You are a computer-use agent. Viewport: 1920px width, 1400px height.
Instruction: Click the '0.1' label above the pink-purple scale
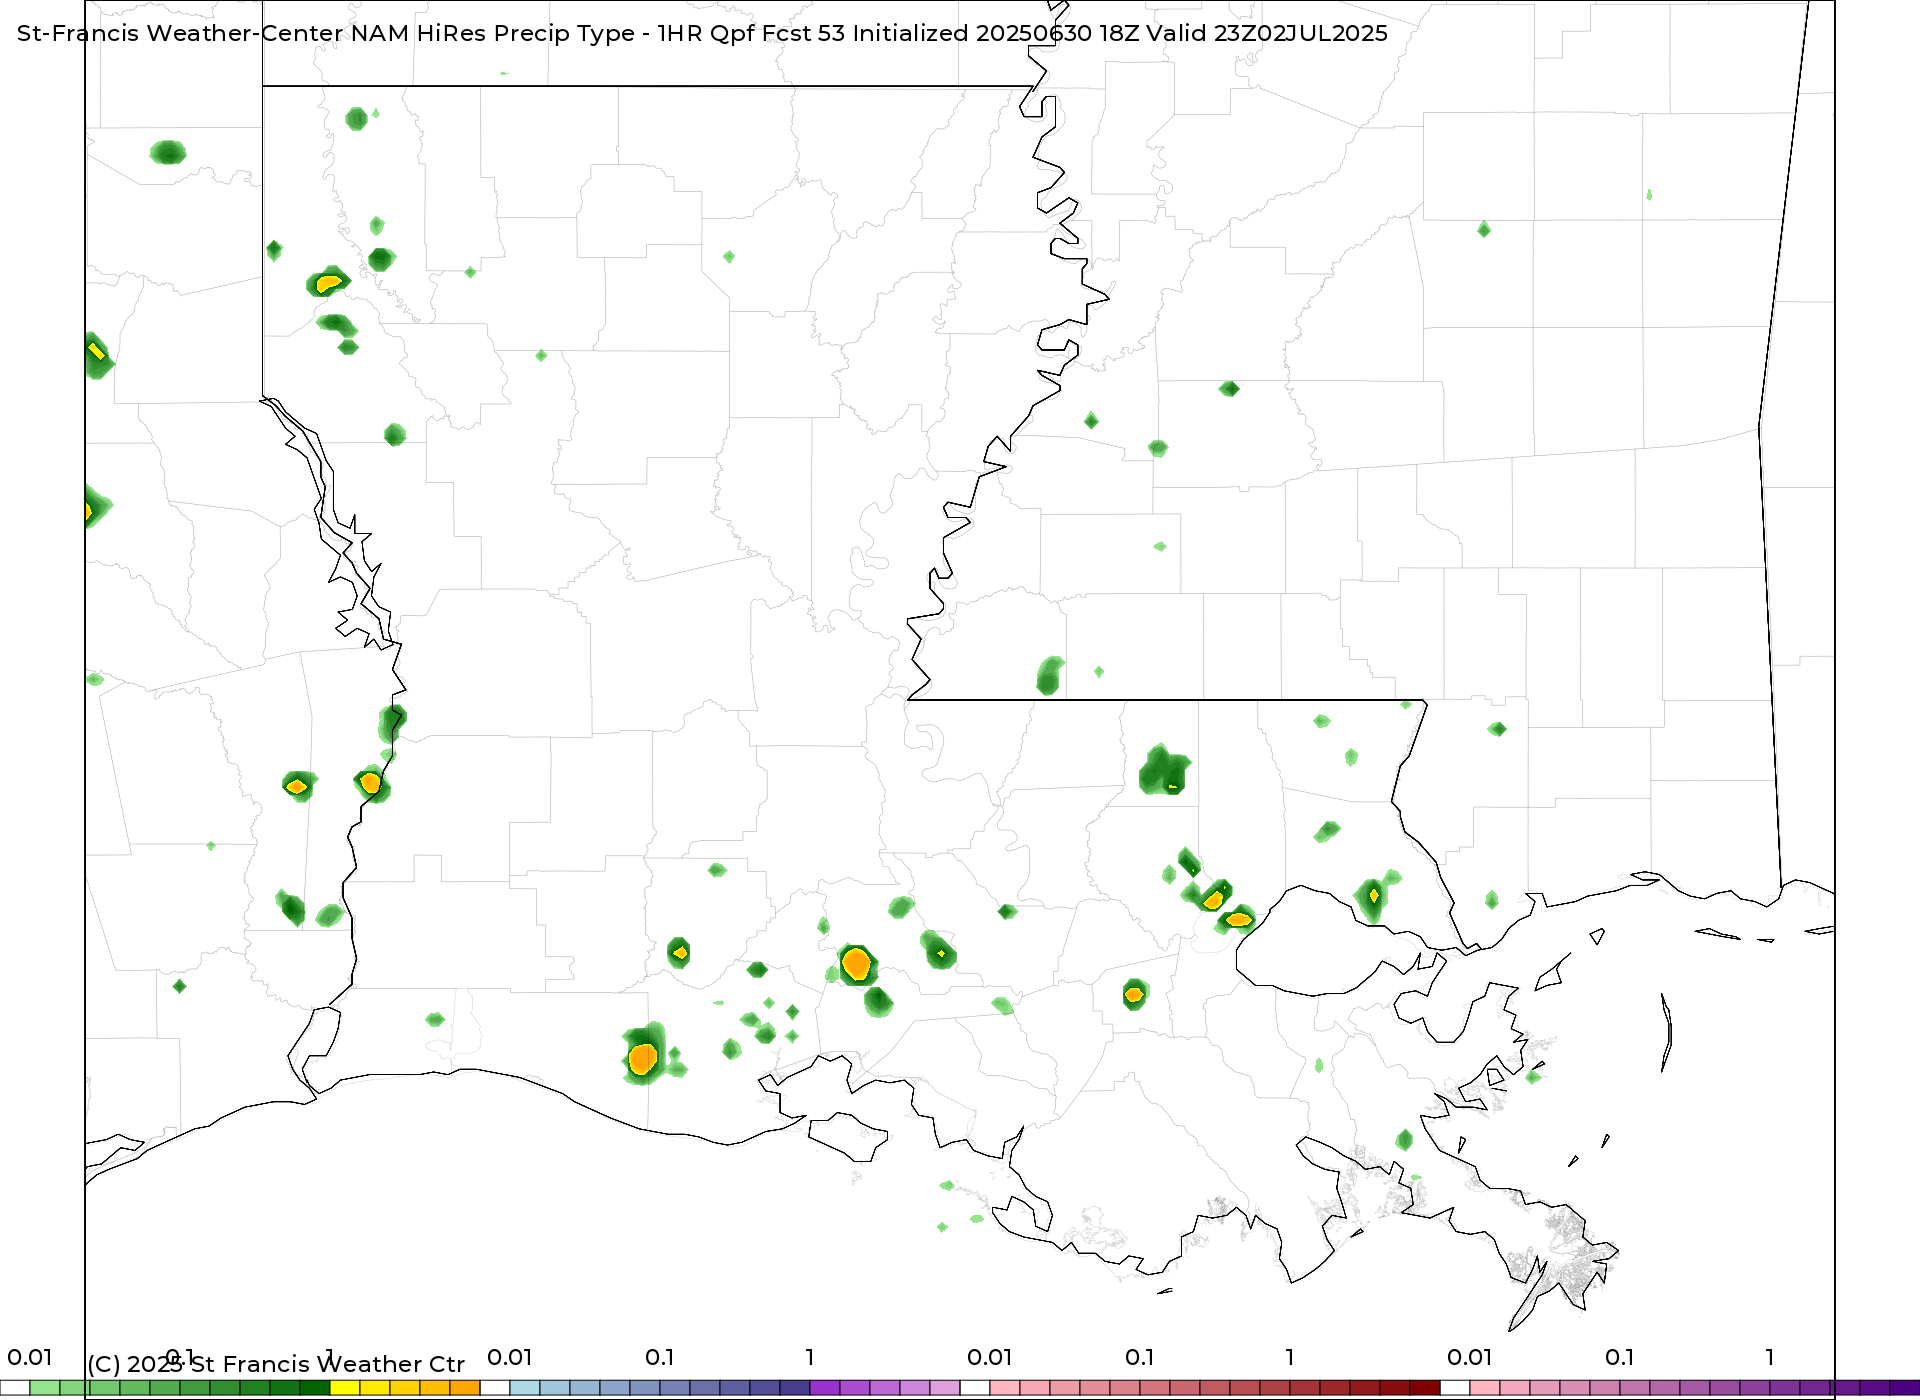pyautogui.click(x=1620, y=1357)
